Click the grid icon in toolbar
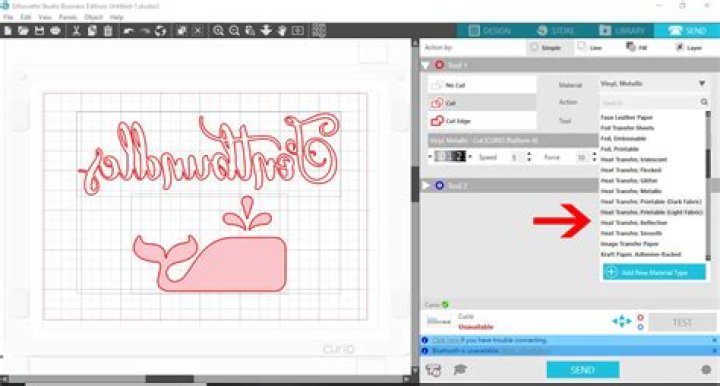720x386 pixels. tap(319, 31)
